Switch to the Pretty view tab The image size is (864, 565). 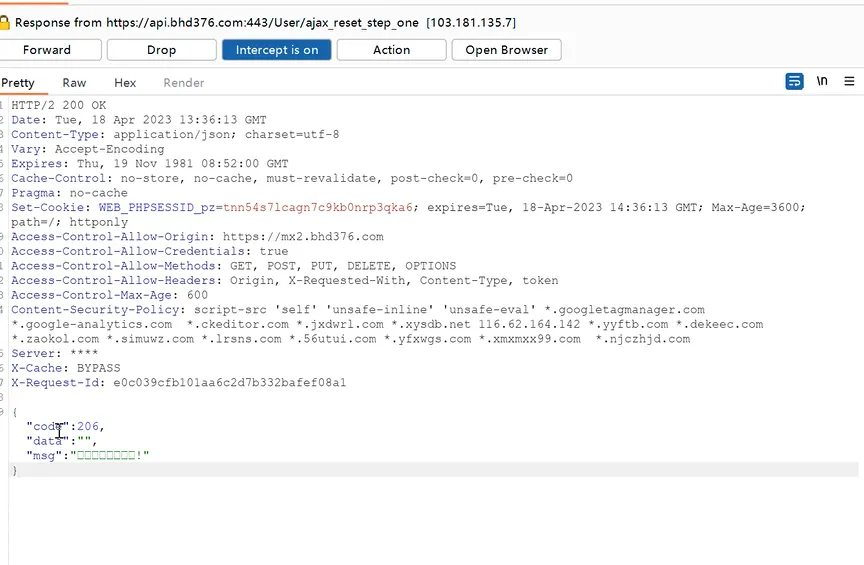(18, 83)
